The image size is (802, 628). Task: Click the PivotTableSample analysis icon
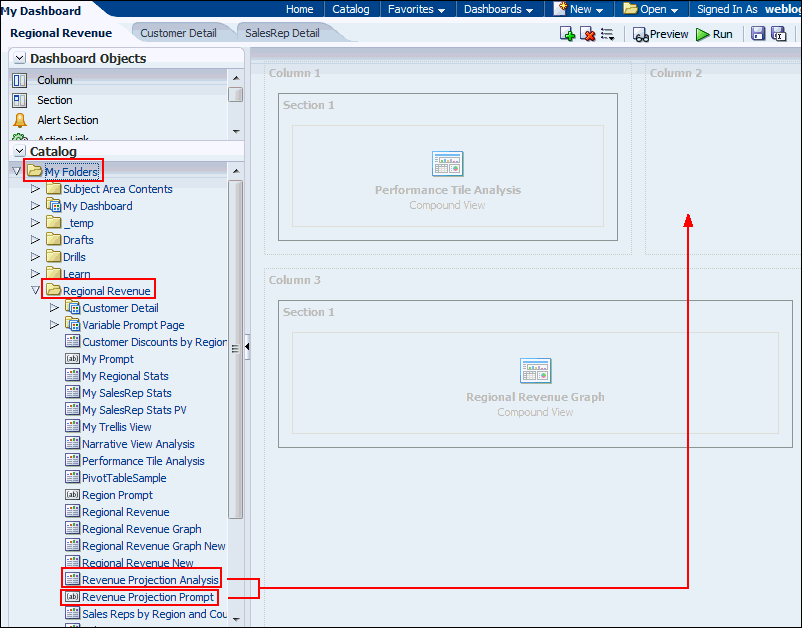click(73, 477)
